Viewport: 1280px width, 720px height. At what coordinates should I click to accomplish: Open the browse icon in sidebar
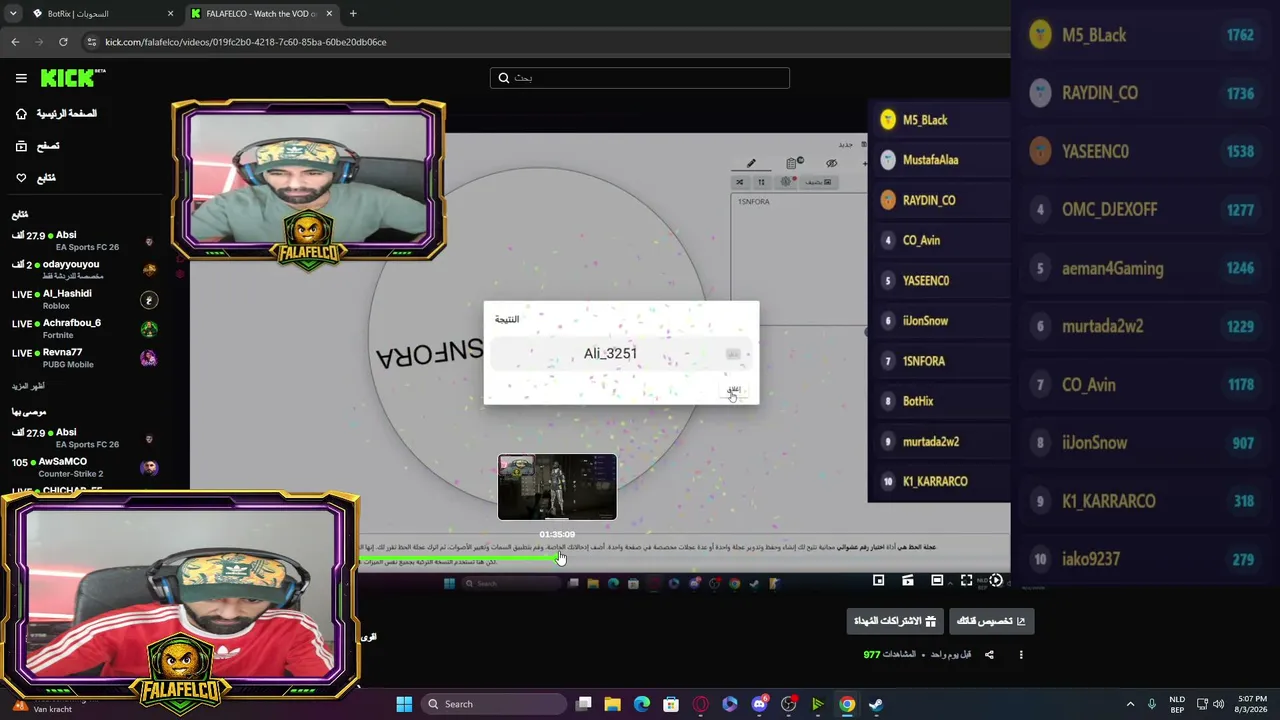pos(21,146)
